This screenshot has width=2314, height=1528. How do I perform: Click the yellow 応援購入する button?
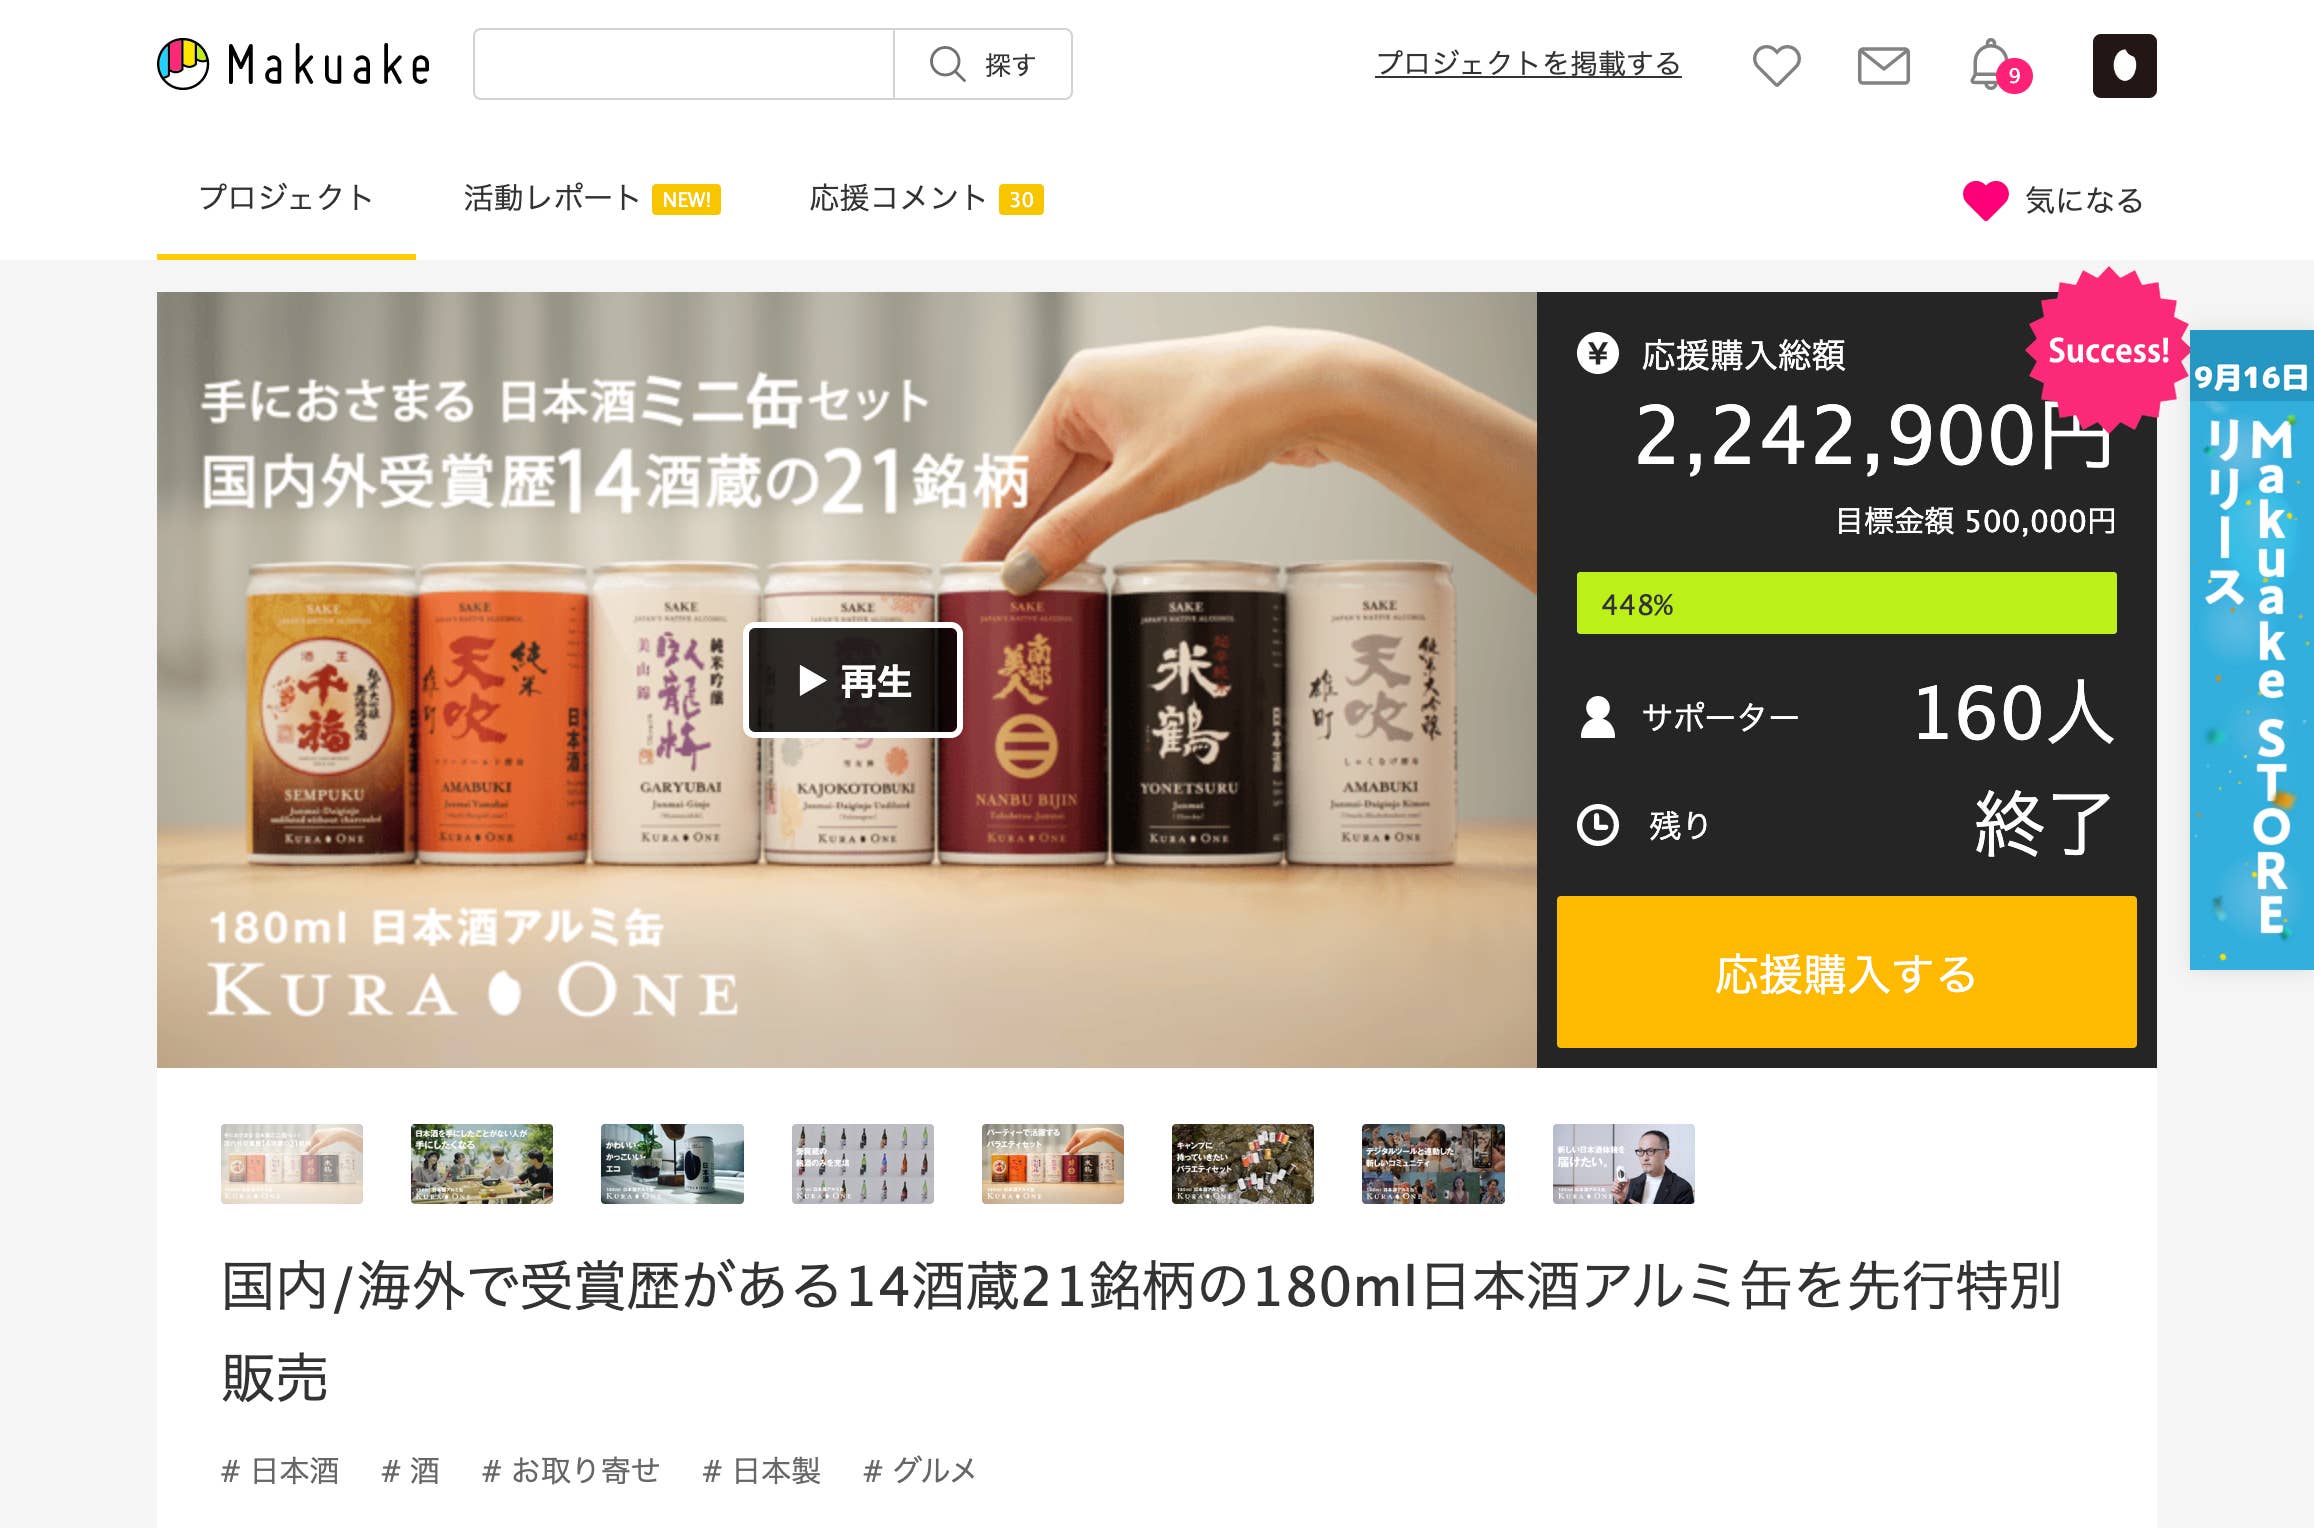click(1846, 972)
